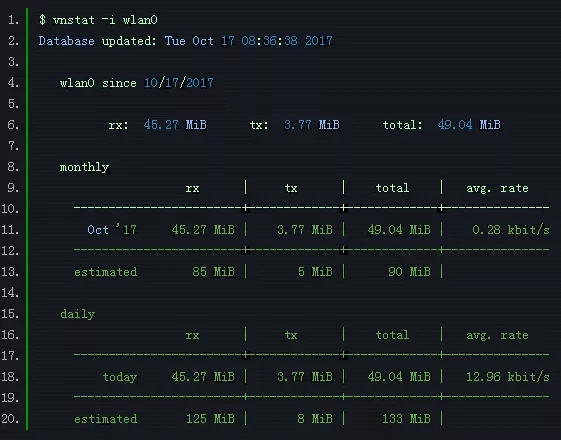Click the Oct '17 month label
The height and width of the screenshot is (440, 561).
(112, 229)
